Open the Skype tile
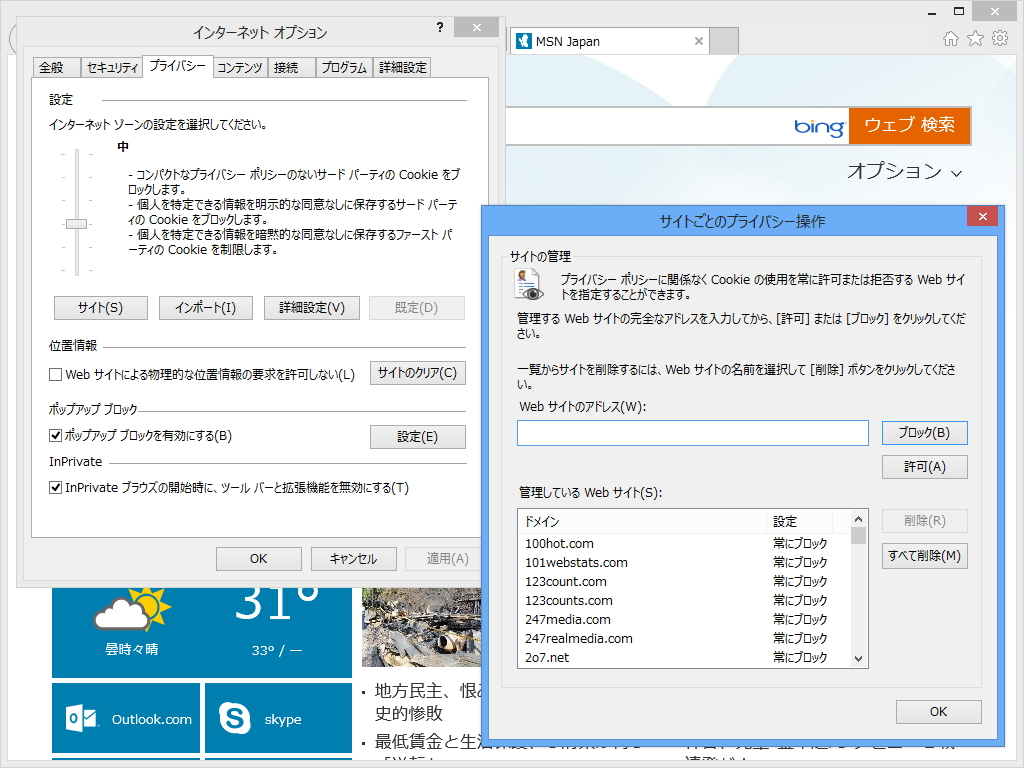 tap(276, 719)
